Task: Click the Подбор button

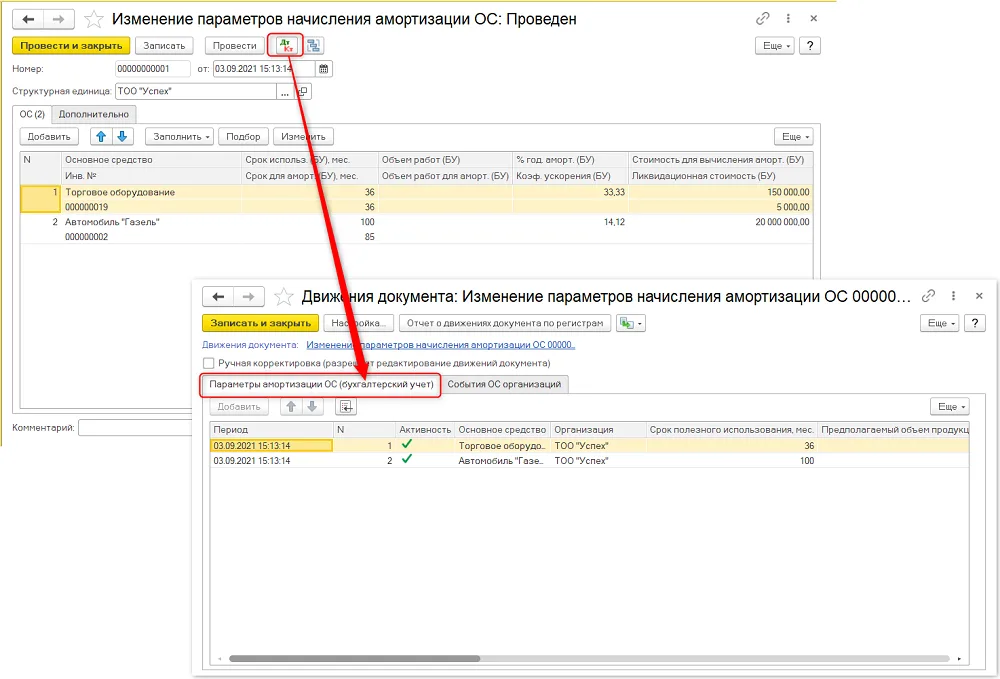Action: (243, 136)
